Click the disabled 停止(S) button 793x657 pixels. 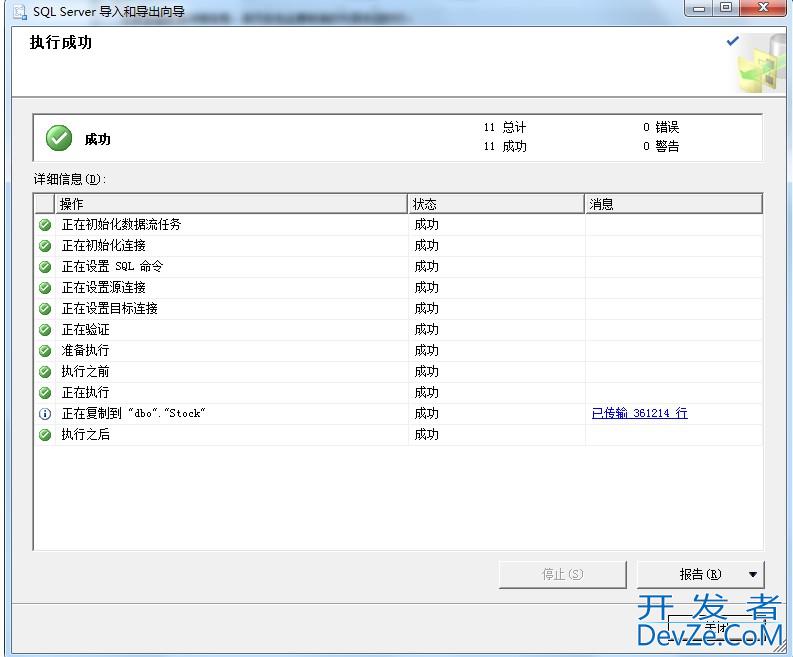tap(562, 575)
